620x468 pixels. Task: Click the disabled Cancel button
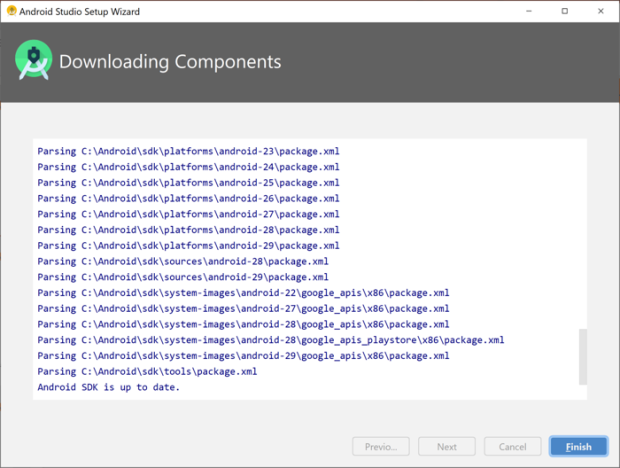pos(512,447)
